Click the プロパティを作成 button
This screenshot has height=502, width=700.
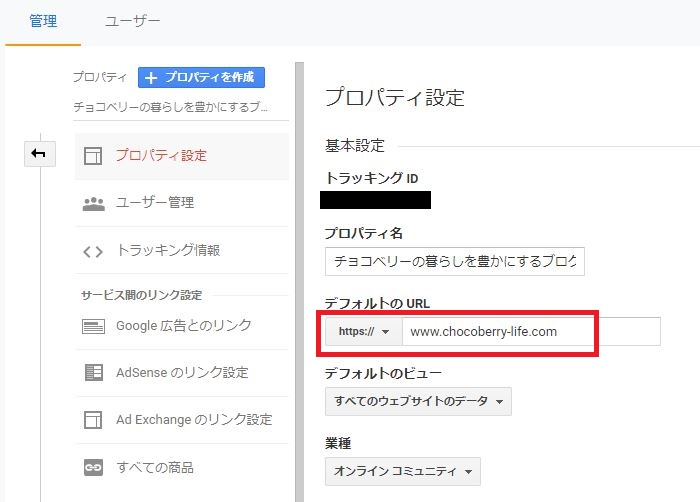pyautogui.click(x=201, y=77)
